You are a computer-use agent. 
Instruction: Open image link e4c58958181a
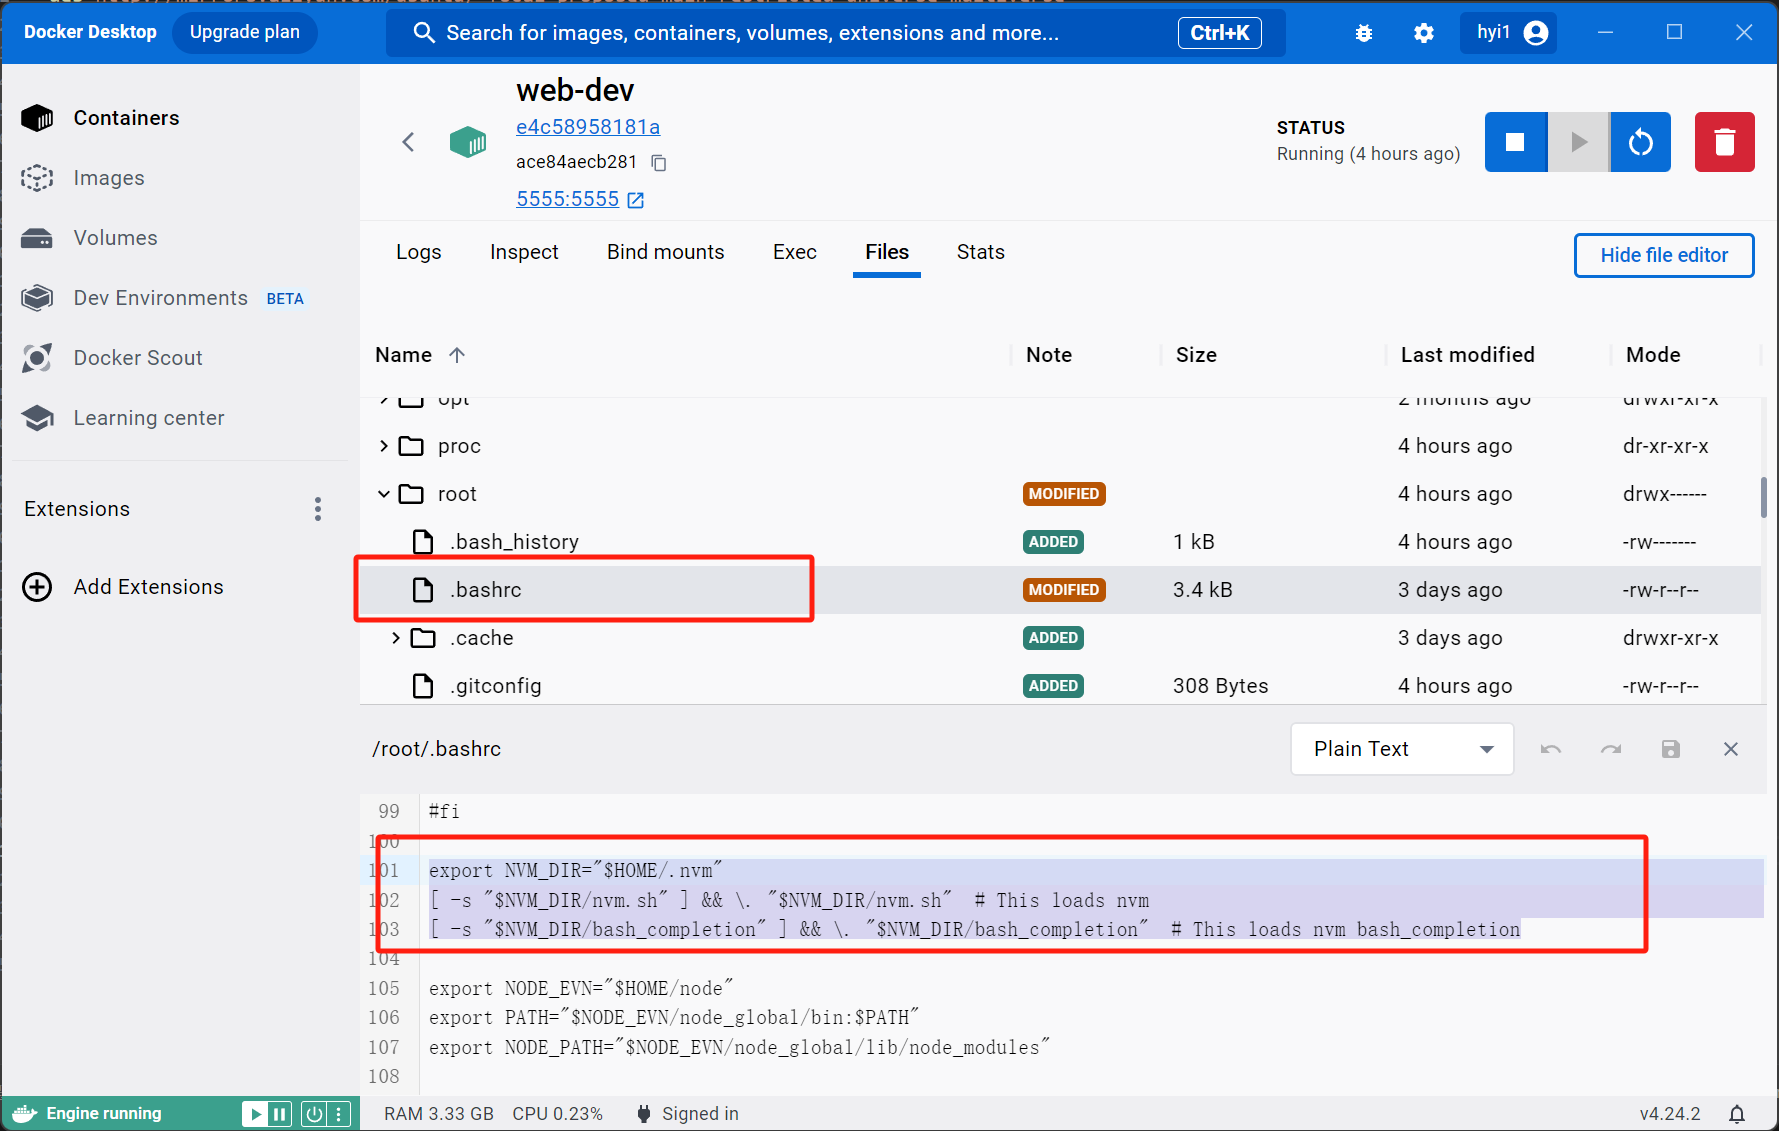588,127
